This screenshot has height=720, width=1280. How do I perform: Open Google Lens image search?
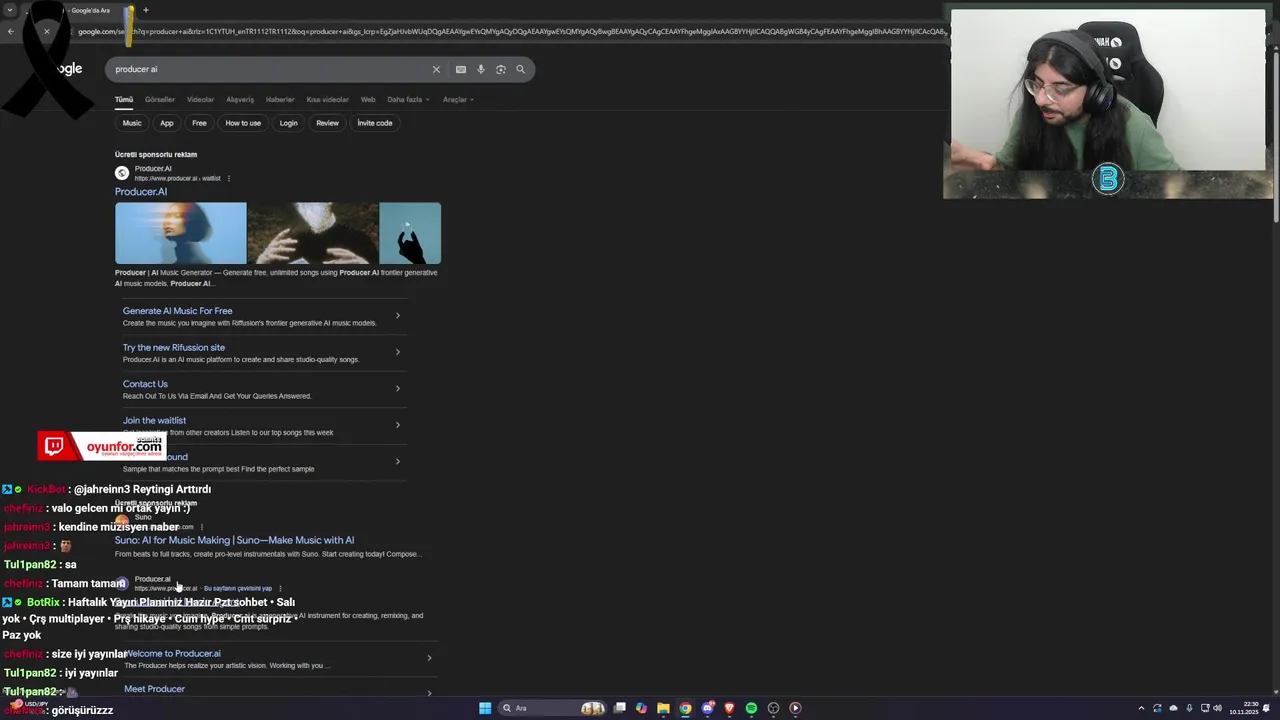tap(501, 69)
